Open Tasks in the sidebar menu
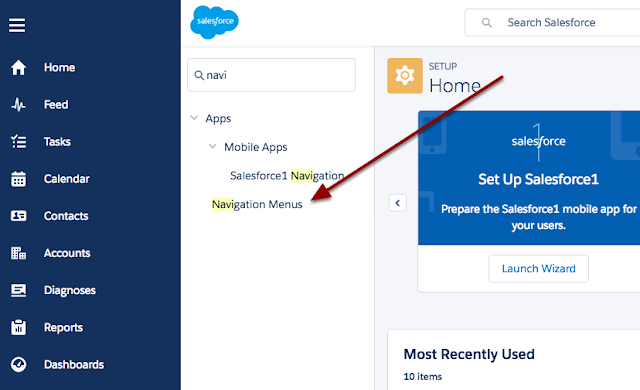Viewport: 640px width, 390px height. point(57,142)
